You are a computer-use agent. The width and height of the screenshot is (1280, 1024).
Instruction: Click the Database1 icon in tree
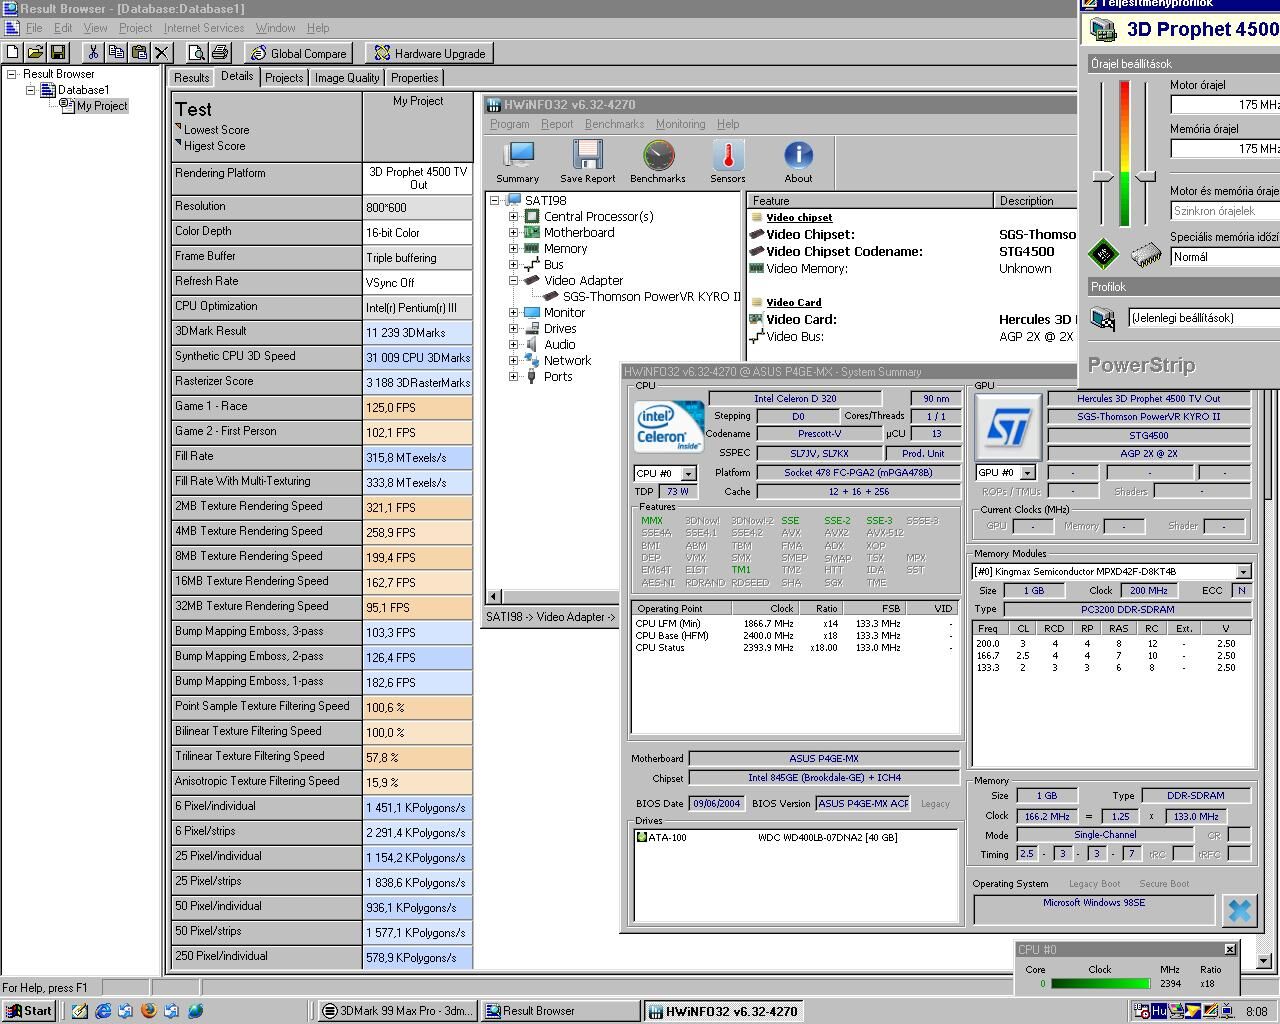tap(47, 90)
